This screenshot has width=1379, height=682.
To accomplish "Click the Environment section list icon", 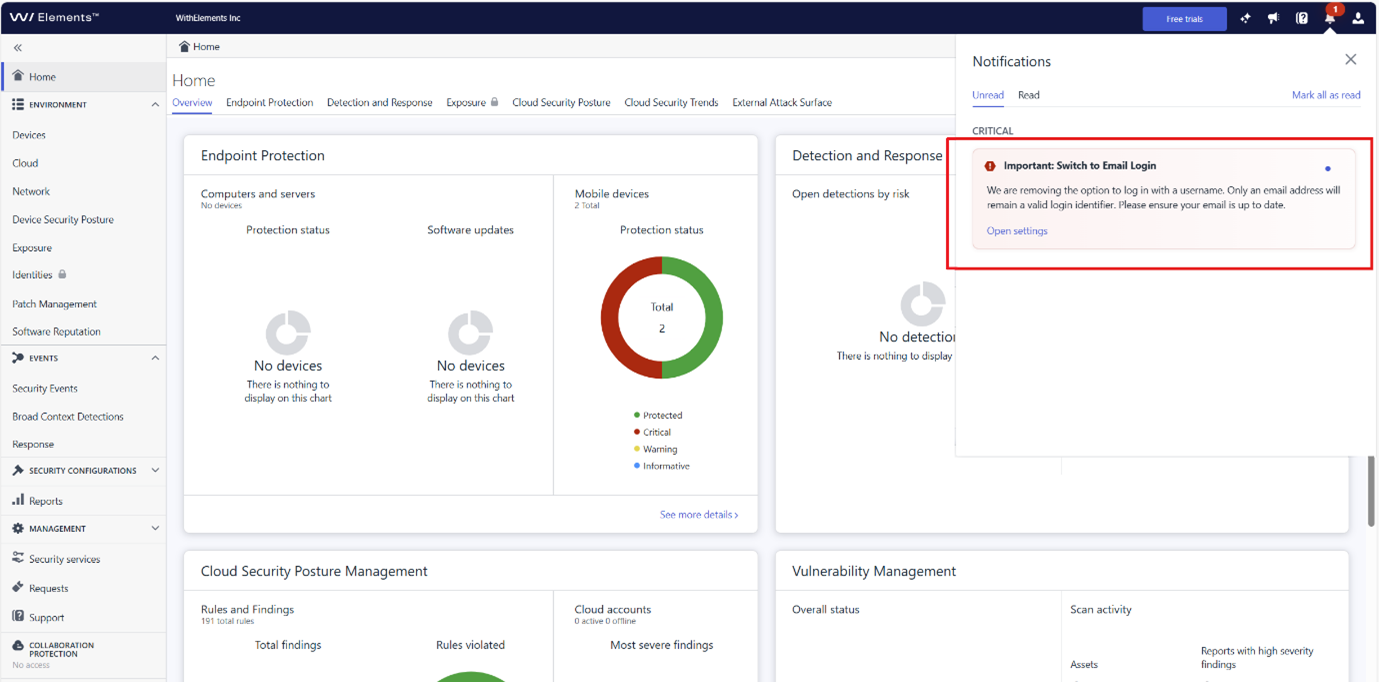I will tap(18, 104).
